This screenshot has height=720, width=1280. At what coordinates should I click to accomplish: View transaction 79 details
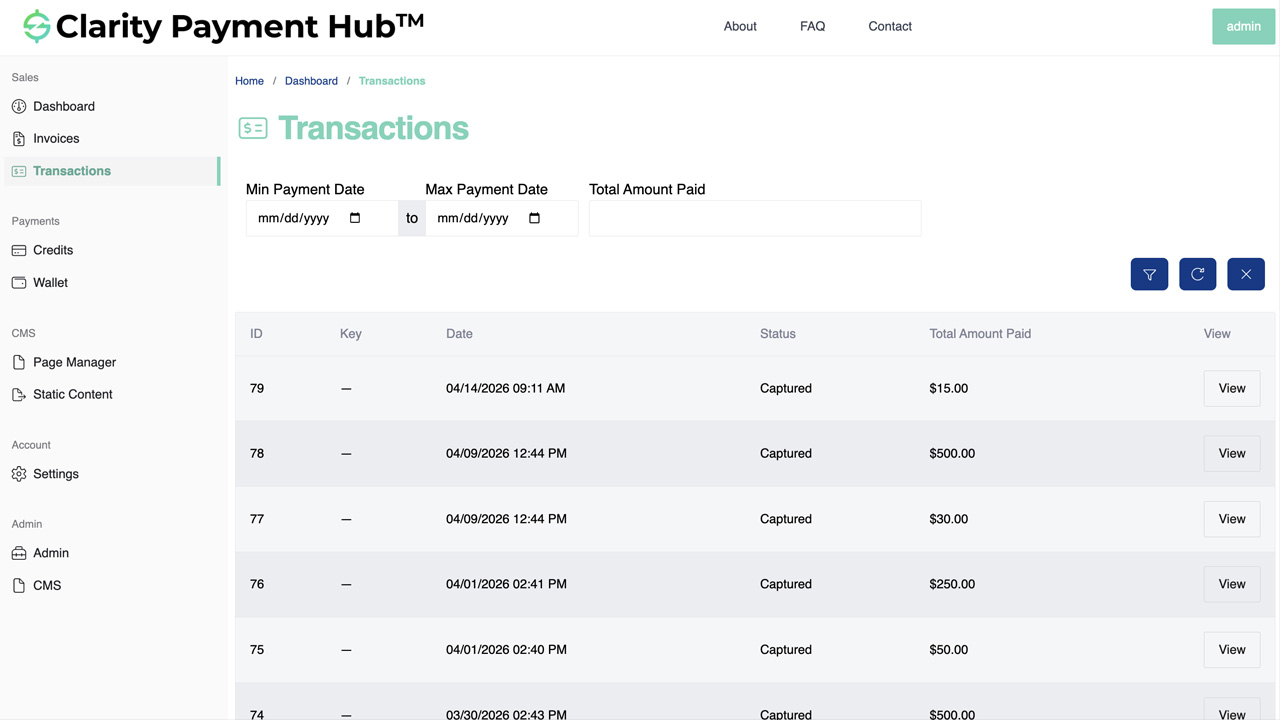point(1231,388)
